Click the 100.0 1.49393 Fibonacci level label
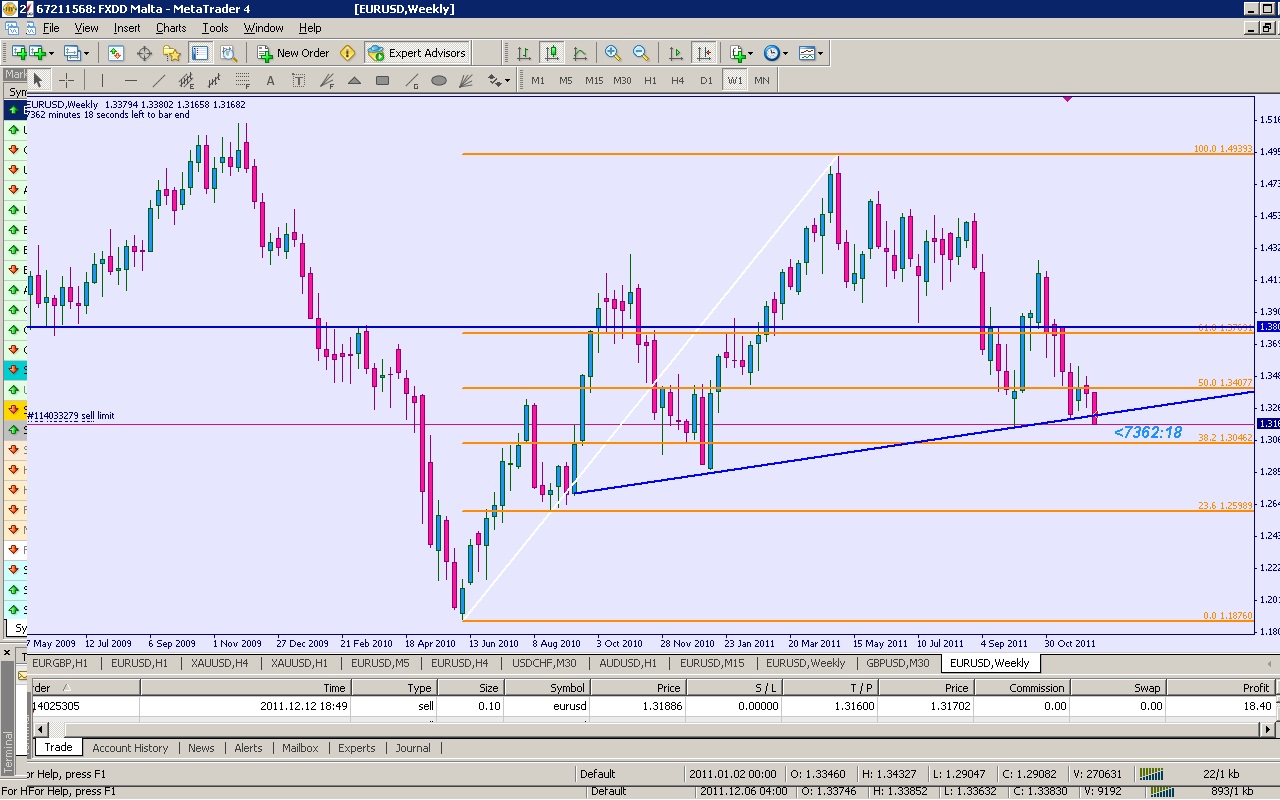 (1223, 149)
